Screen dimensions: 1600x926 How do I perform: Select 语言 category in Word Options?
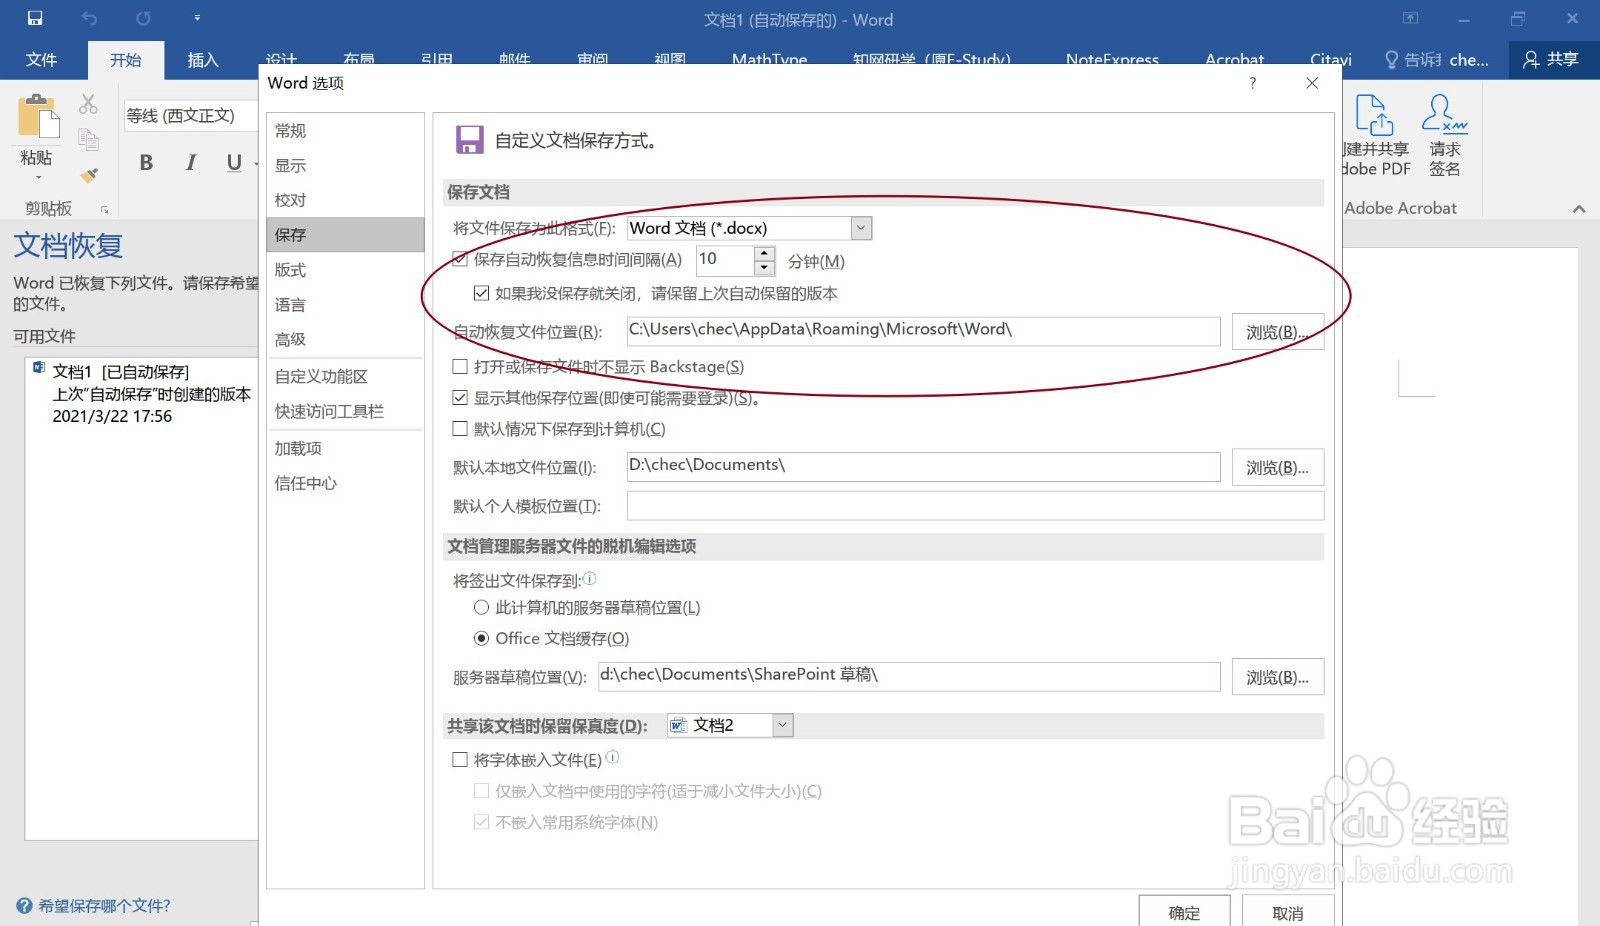click(345, 305)
